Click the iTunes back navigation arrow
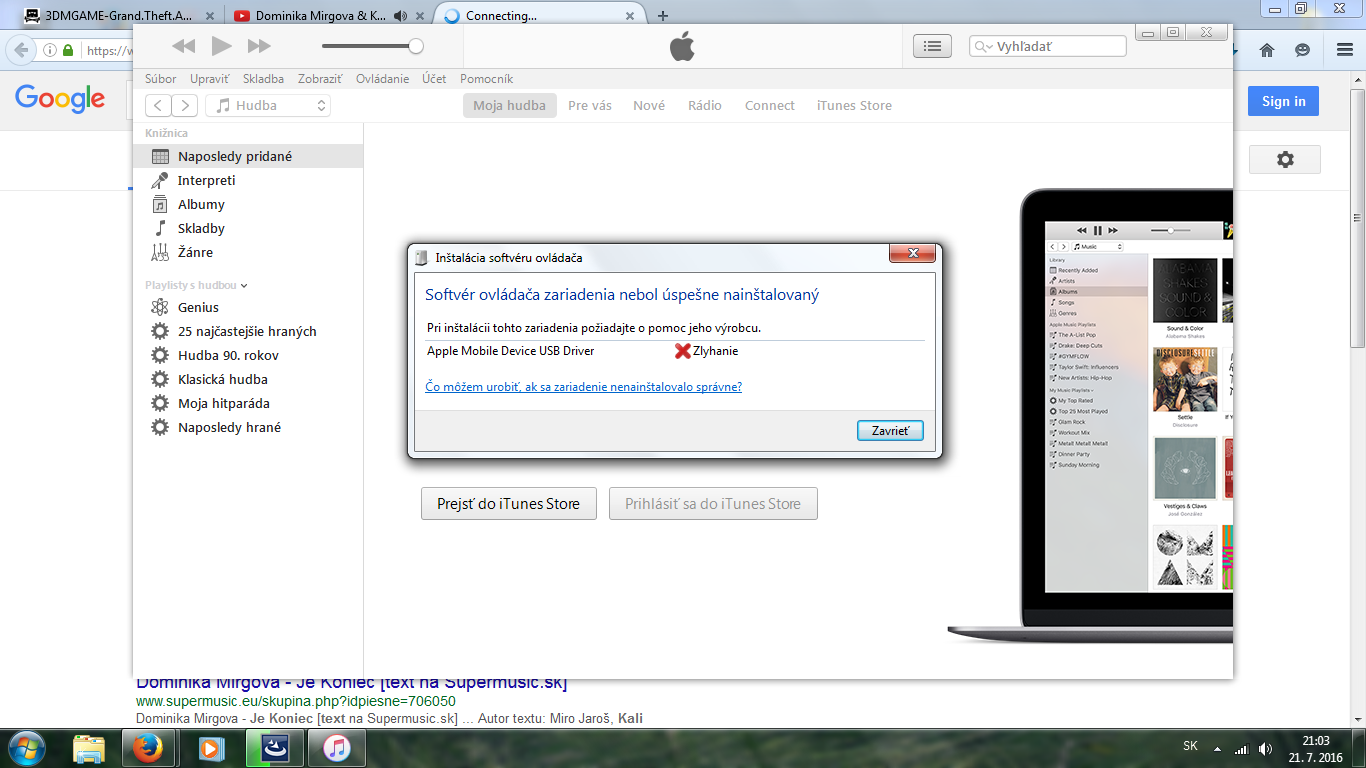Image resolution: width=1366 pixels, height=768 pixels. (158, 106)
